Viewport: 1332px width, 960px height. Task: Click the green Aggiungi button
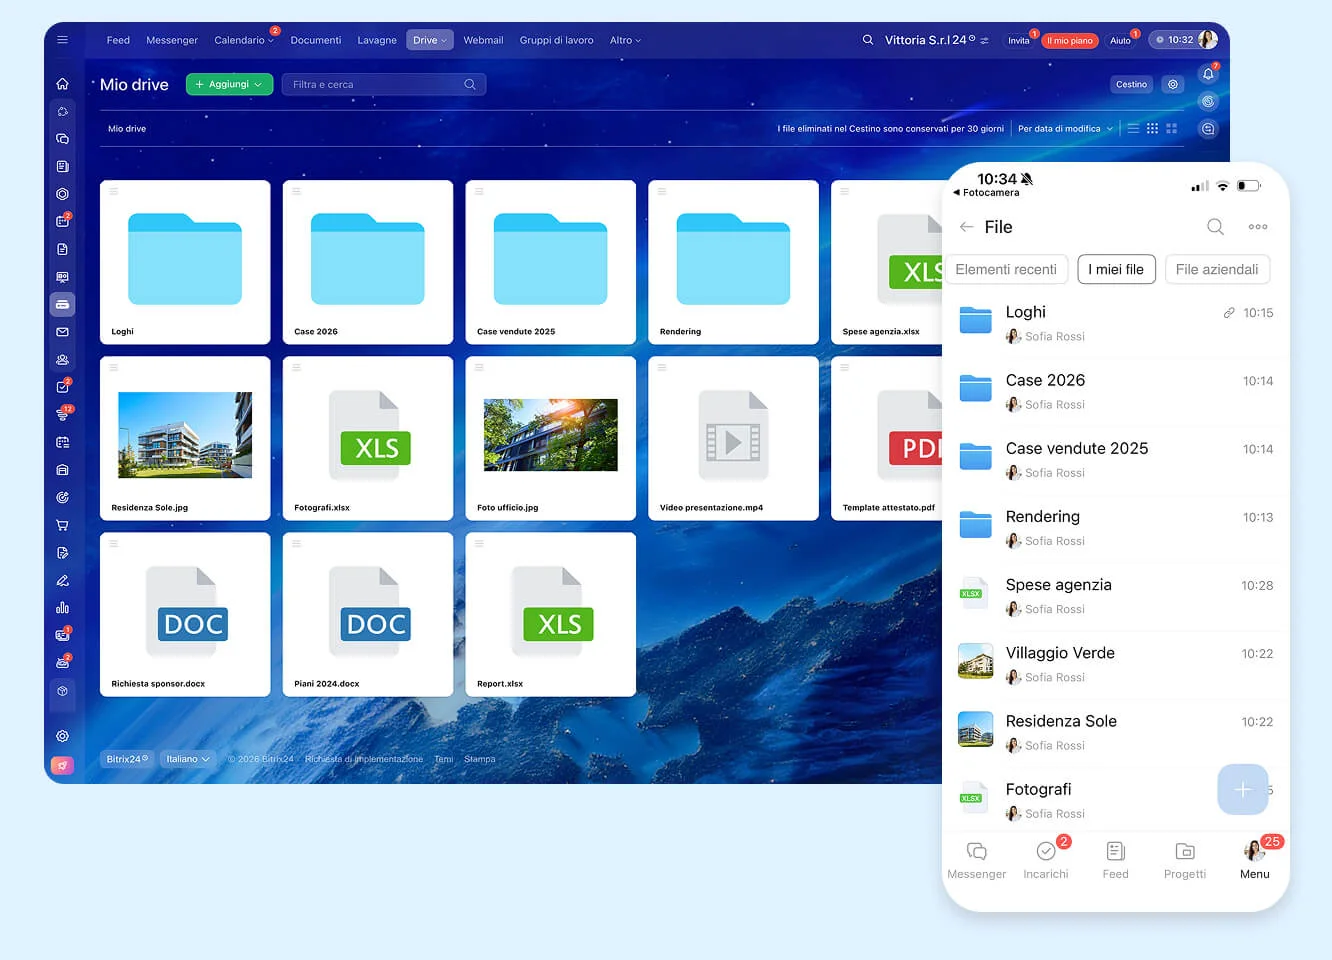(229, 84)
